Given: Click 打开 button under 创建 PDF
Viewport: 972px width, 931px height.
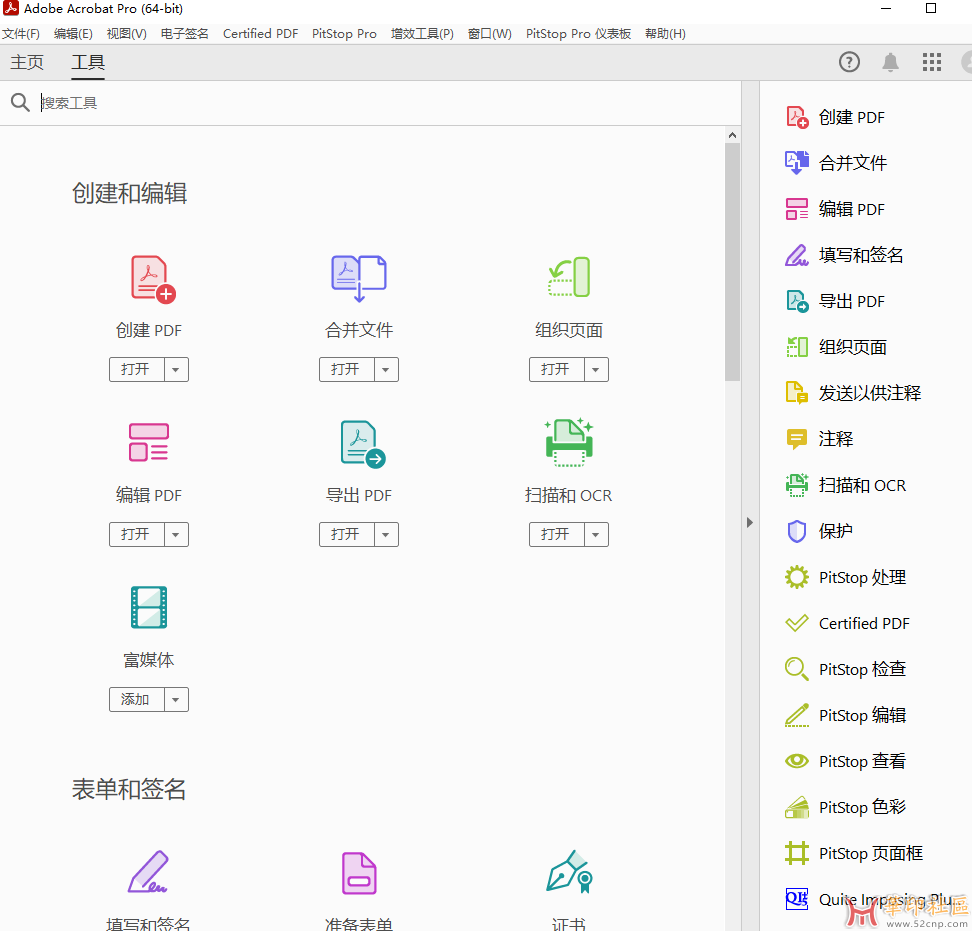Looking at the screenshot, I should click(136, 369).
